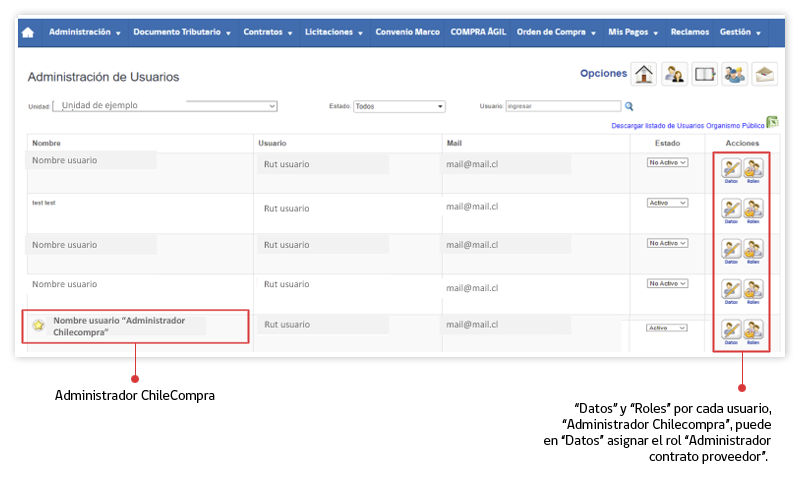Click the Opciones label
The image size is (800, 477).
[604, 73]
